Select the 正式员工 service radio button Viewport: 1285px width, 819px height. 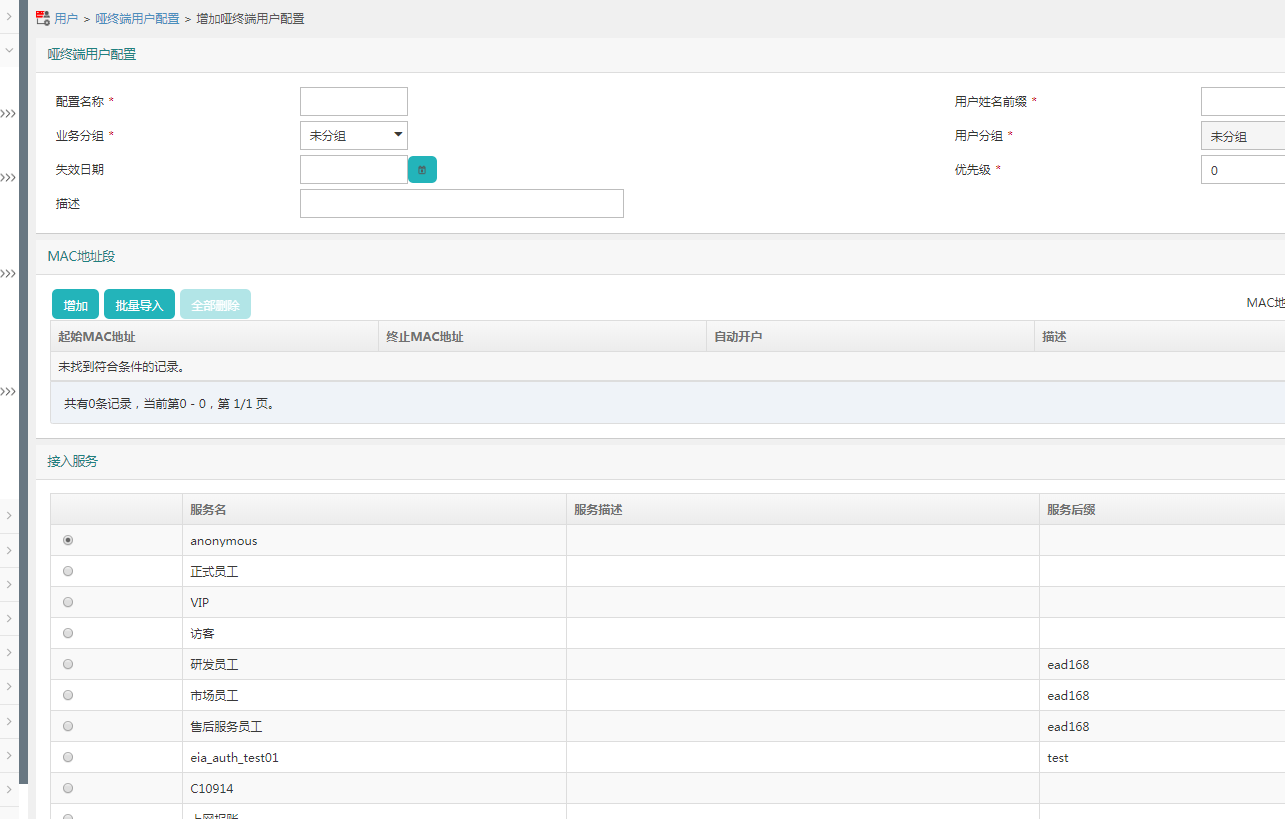(x=68, y=571)
